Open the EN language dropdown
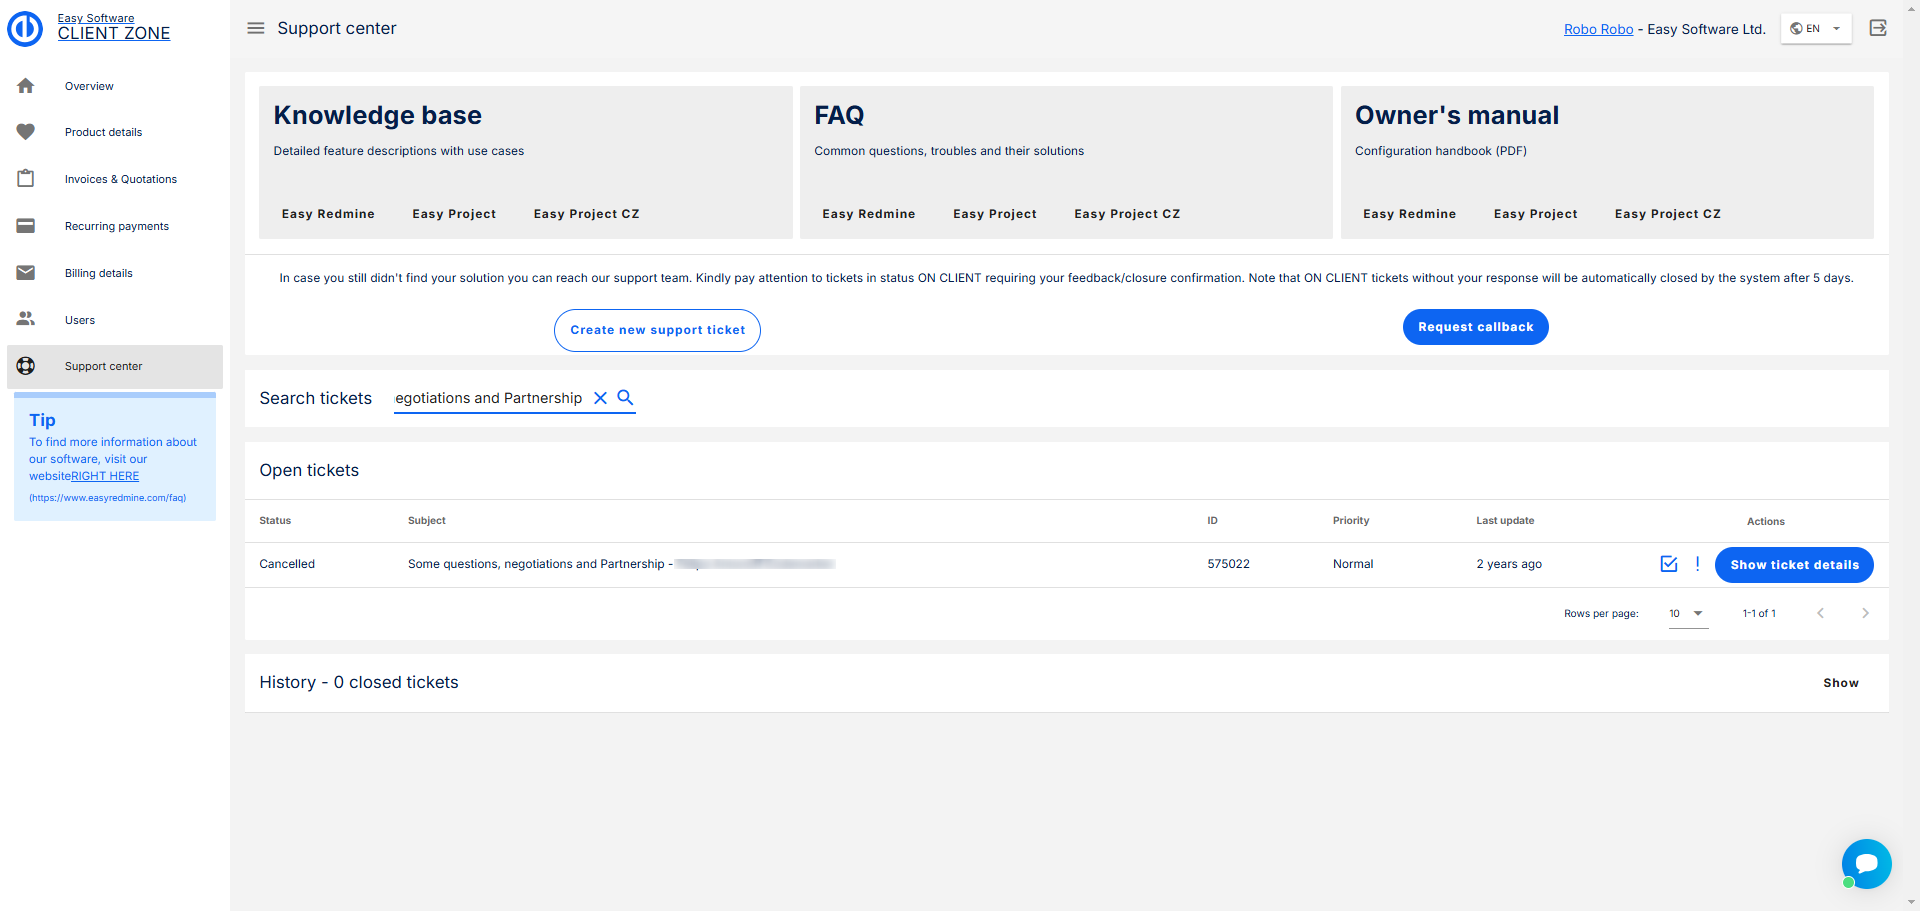Viewport: 1920px width, 911px height. [1815, 29]
